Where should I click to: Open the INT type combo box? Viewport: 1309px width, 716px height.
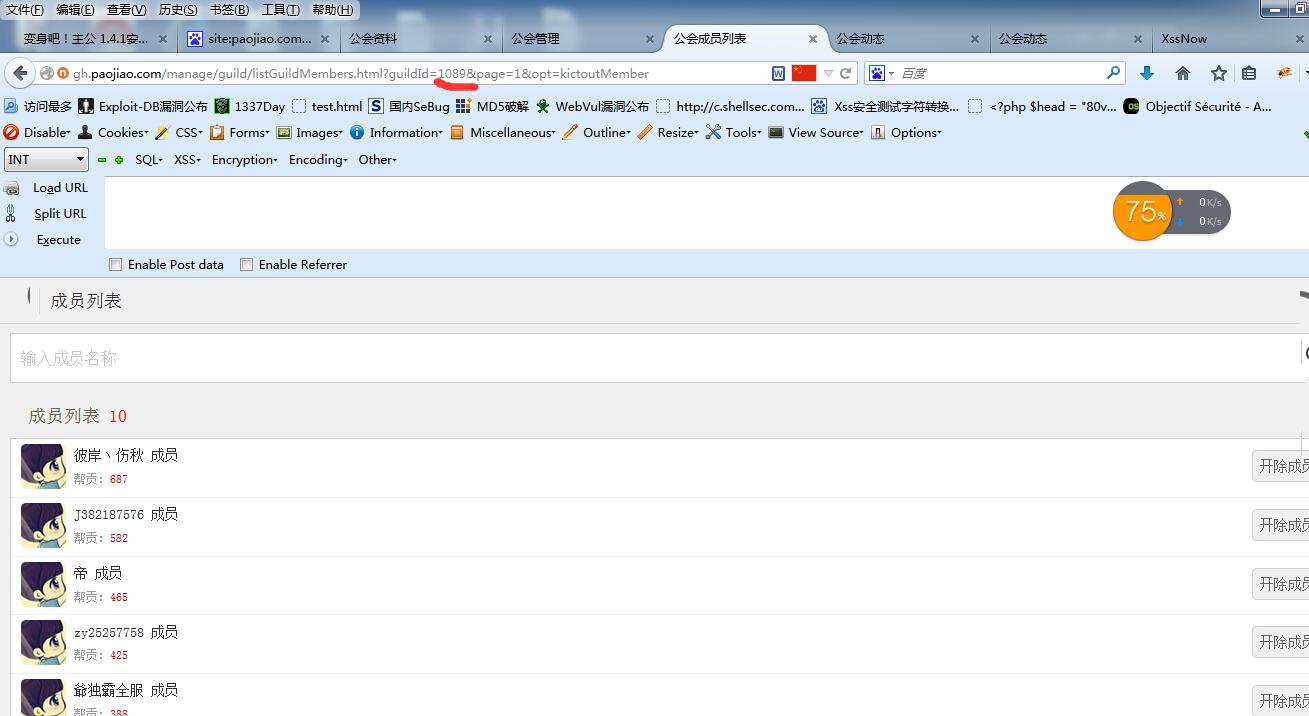pos(46,160)
